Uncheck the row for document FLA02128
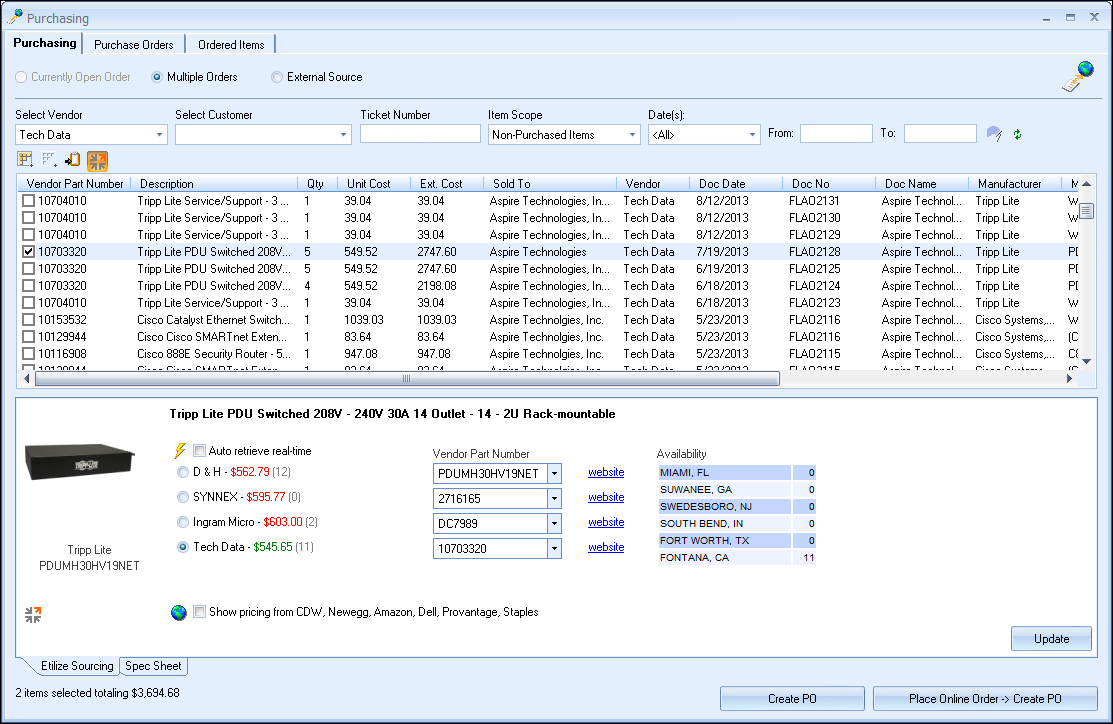 point(28,251)
